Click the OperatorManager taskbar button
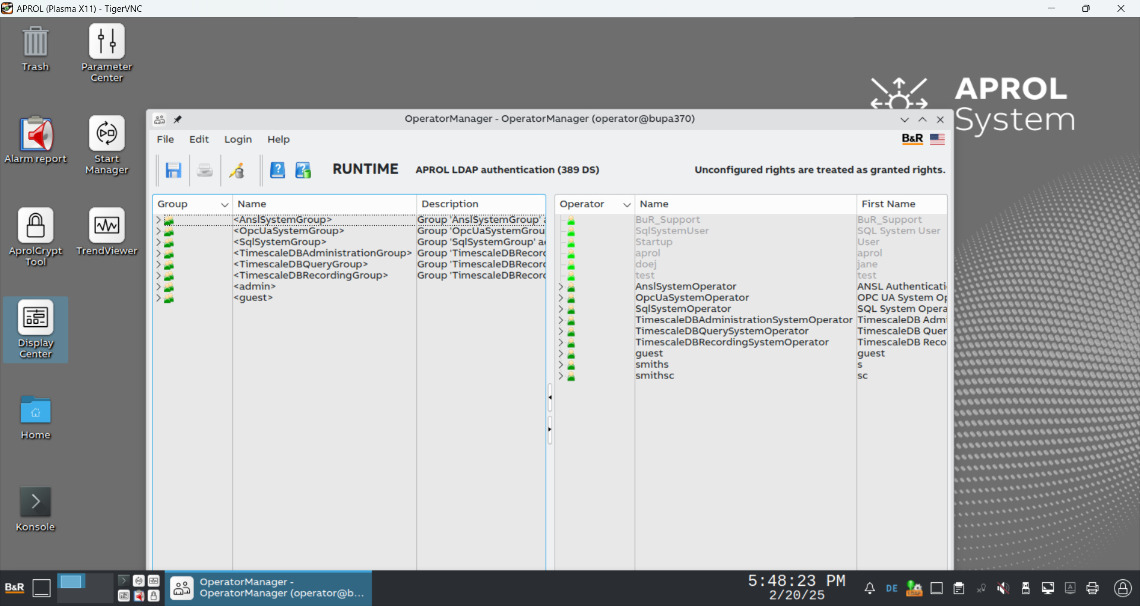Screen dimensions: 1140x606 pyautogui.click(x=268, y=588)
